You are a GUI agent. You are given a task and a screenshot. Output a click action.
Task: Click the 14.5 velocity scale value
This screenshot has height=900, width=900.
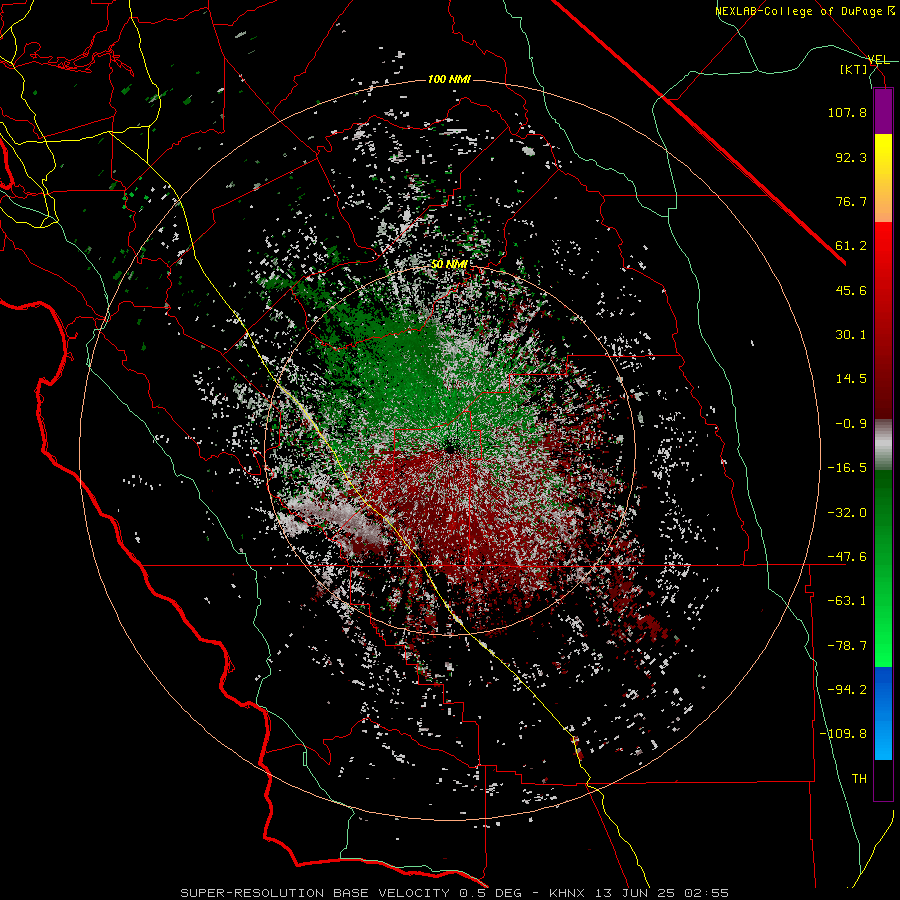pos(851,379)
